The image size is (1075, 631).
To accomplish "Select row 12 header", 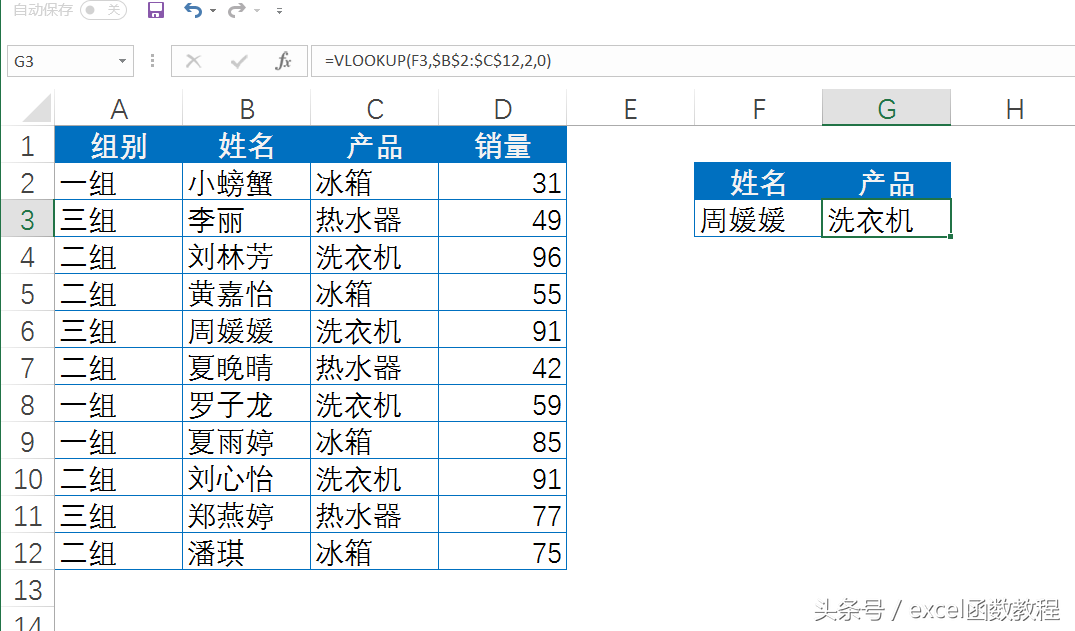I will (x=27, y=553).
